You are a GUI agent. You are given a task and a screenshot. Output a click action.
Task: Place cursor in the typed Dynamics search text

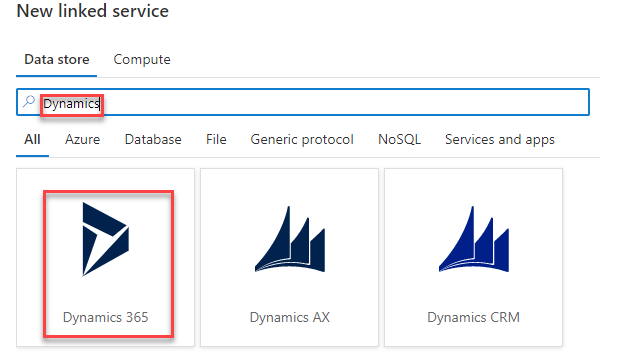click(71, 104)
